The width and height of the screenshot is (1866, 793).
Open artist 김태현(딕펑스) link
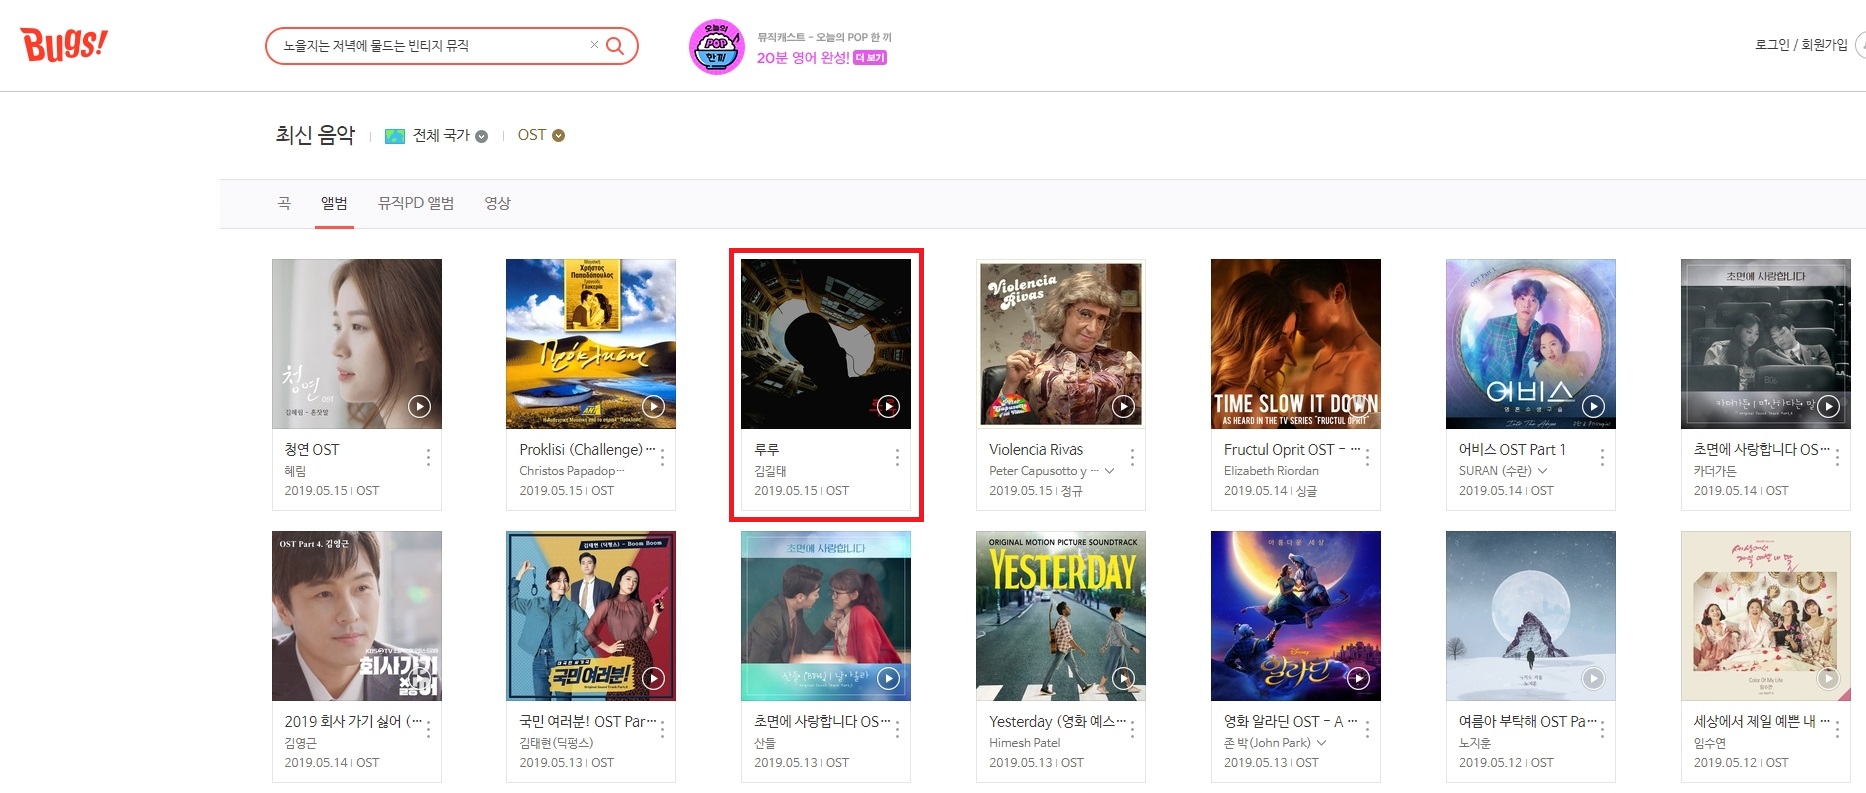pos(556,743)
